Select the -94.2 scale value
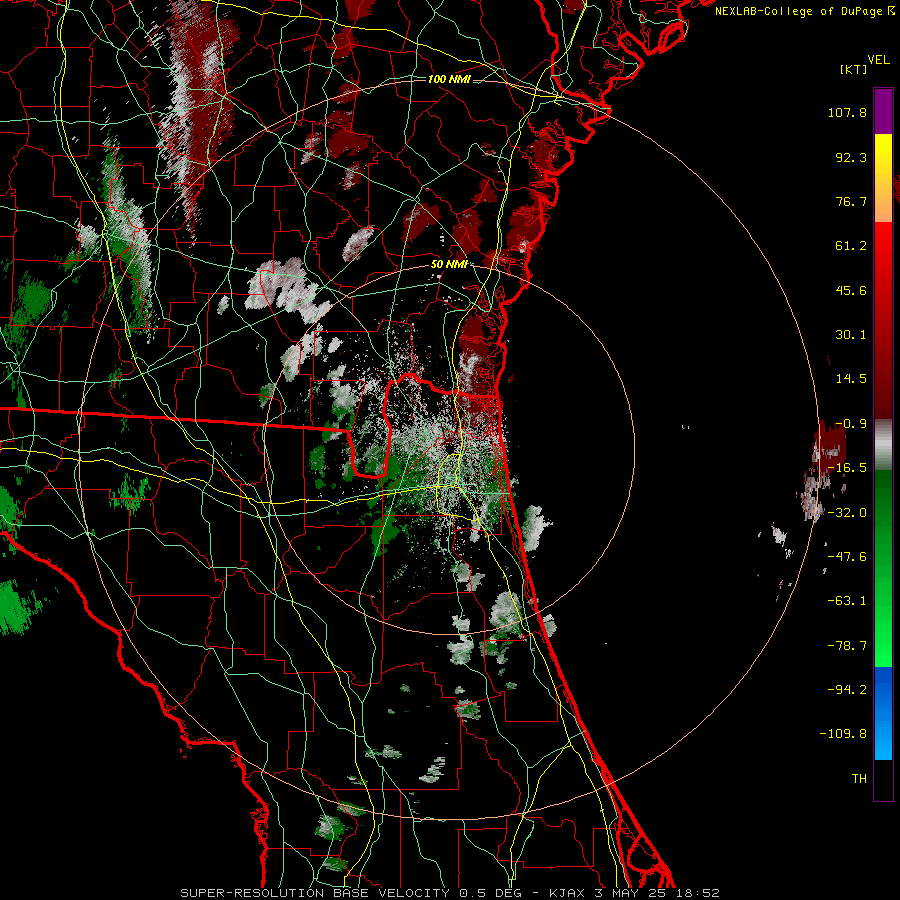Viewport: 900px width, 900px height. pyautogui.click(x=847, y=689)
